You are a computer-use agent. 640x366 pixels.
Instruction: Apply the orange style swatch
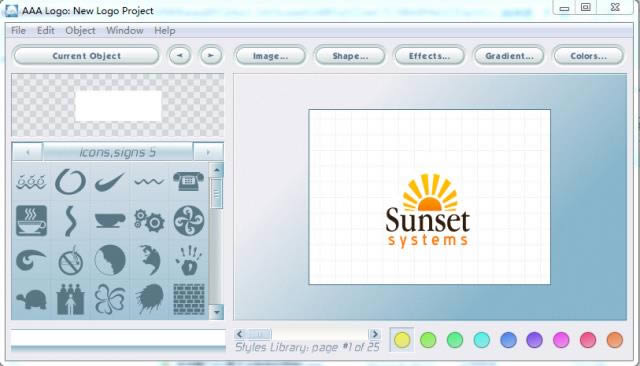[615, 339]
